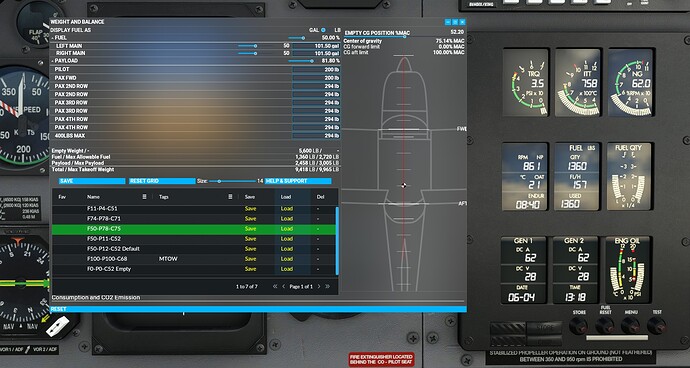Screen dimensions: 690x368
Task: Sort grid by Name column header
Action: click(x=93, y=197)
